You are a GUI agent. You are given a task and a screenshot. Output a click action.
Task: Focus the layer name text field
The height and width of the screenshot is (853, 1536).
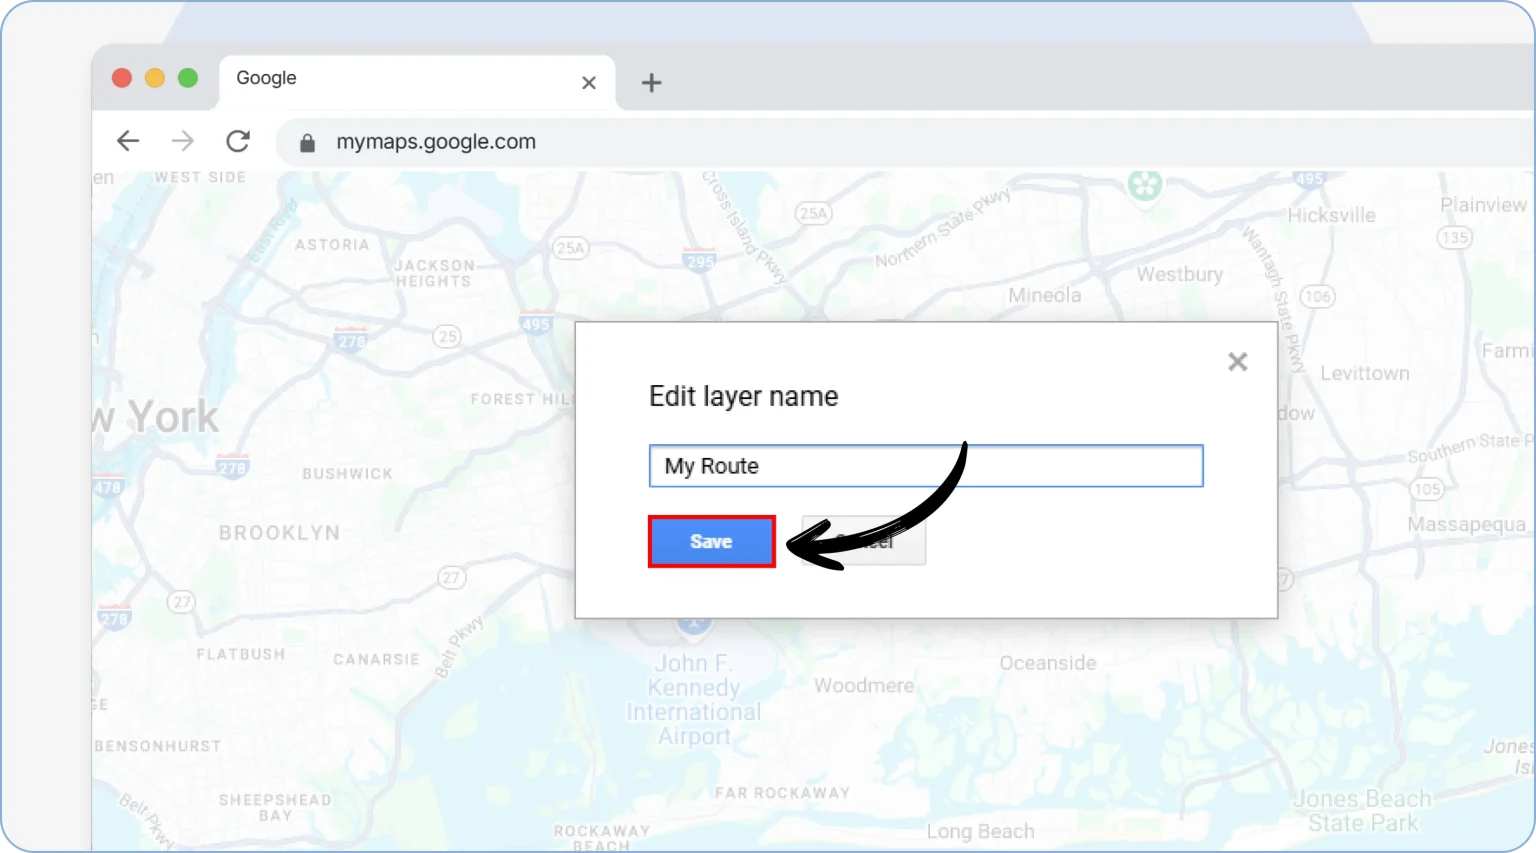(925, 466)
